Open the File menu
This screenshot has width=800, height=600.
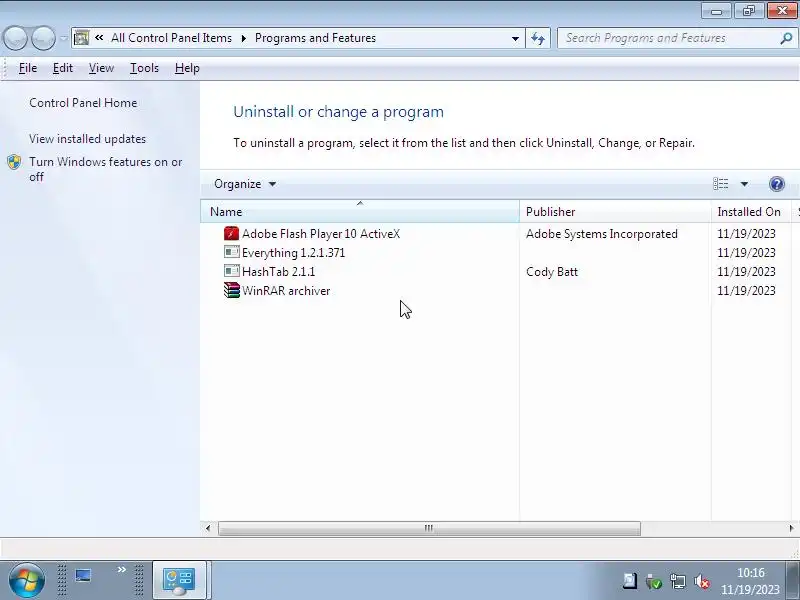(x=28, y=68)
